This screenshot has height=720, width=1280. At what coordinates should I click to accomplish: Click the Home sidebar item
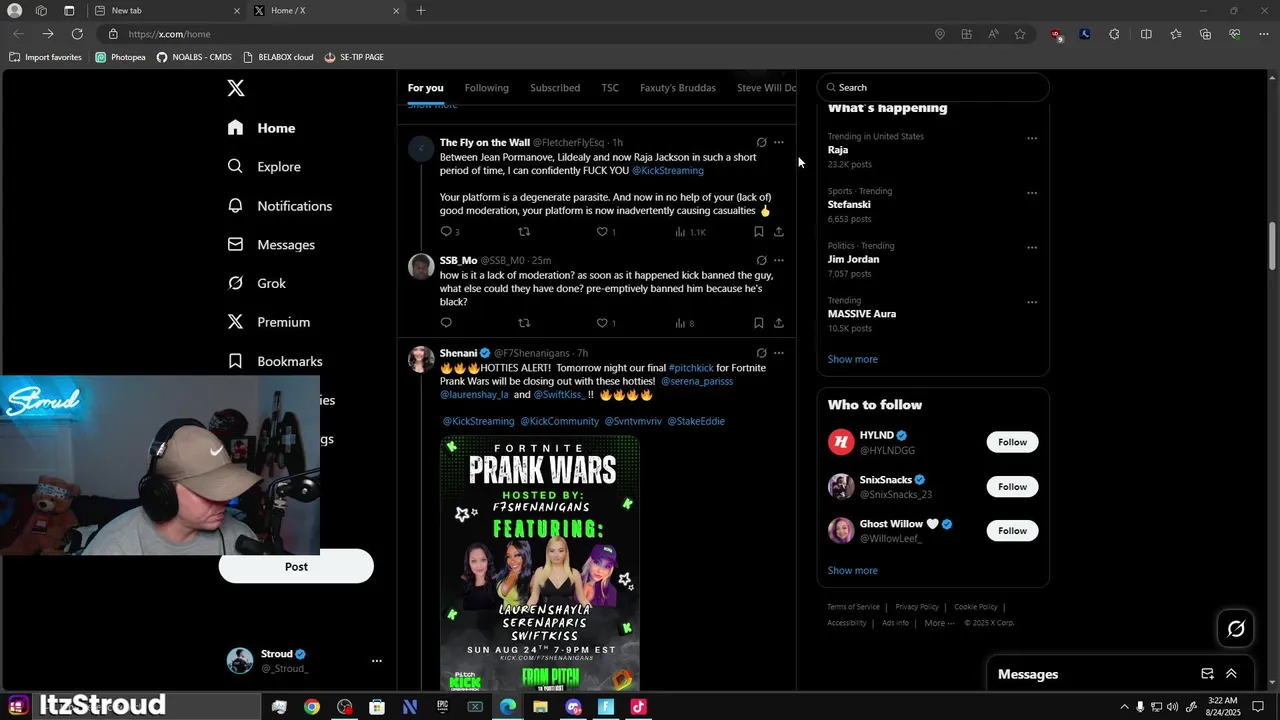click(261, 128)
